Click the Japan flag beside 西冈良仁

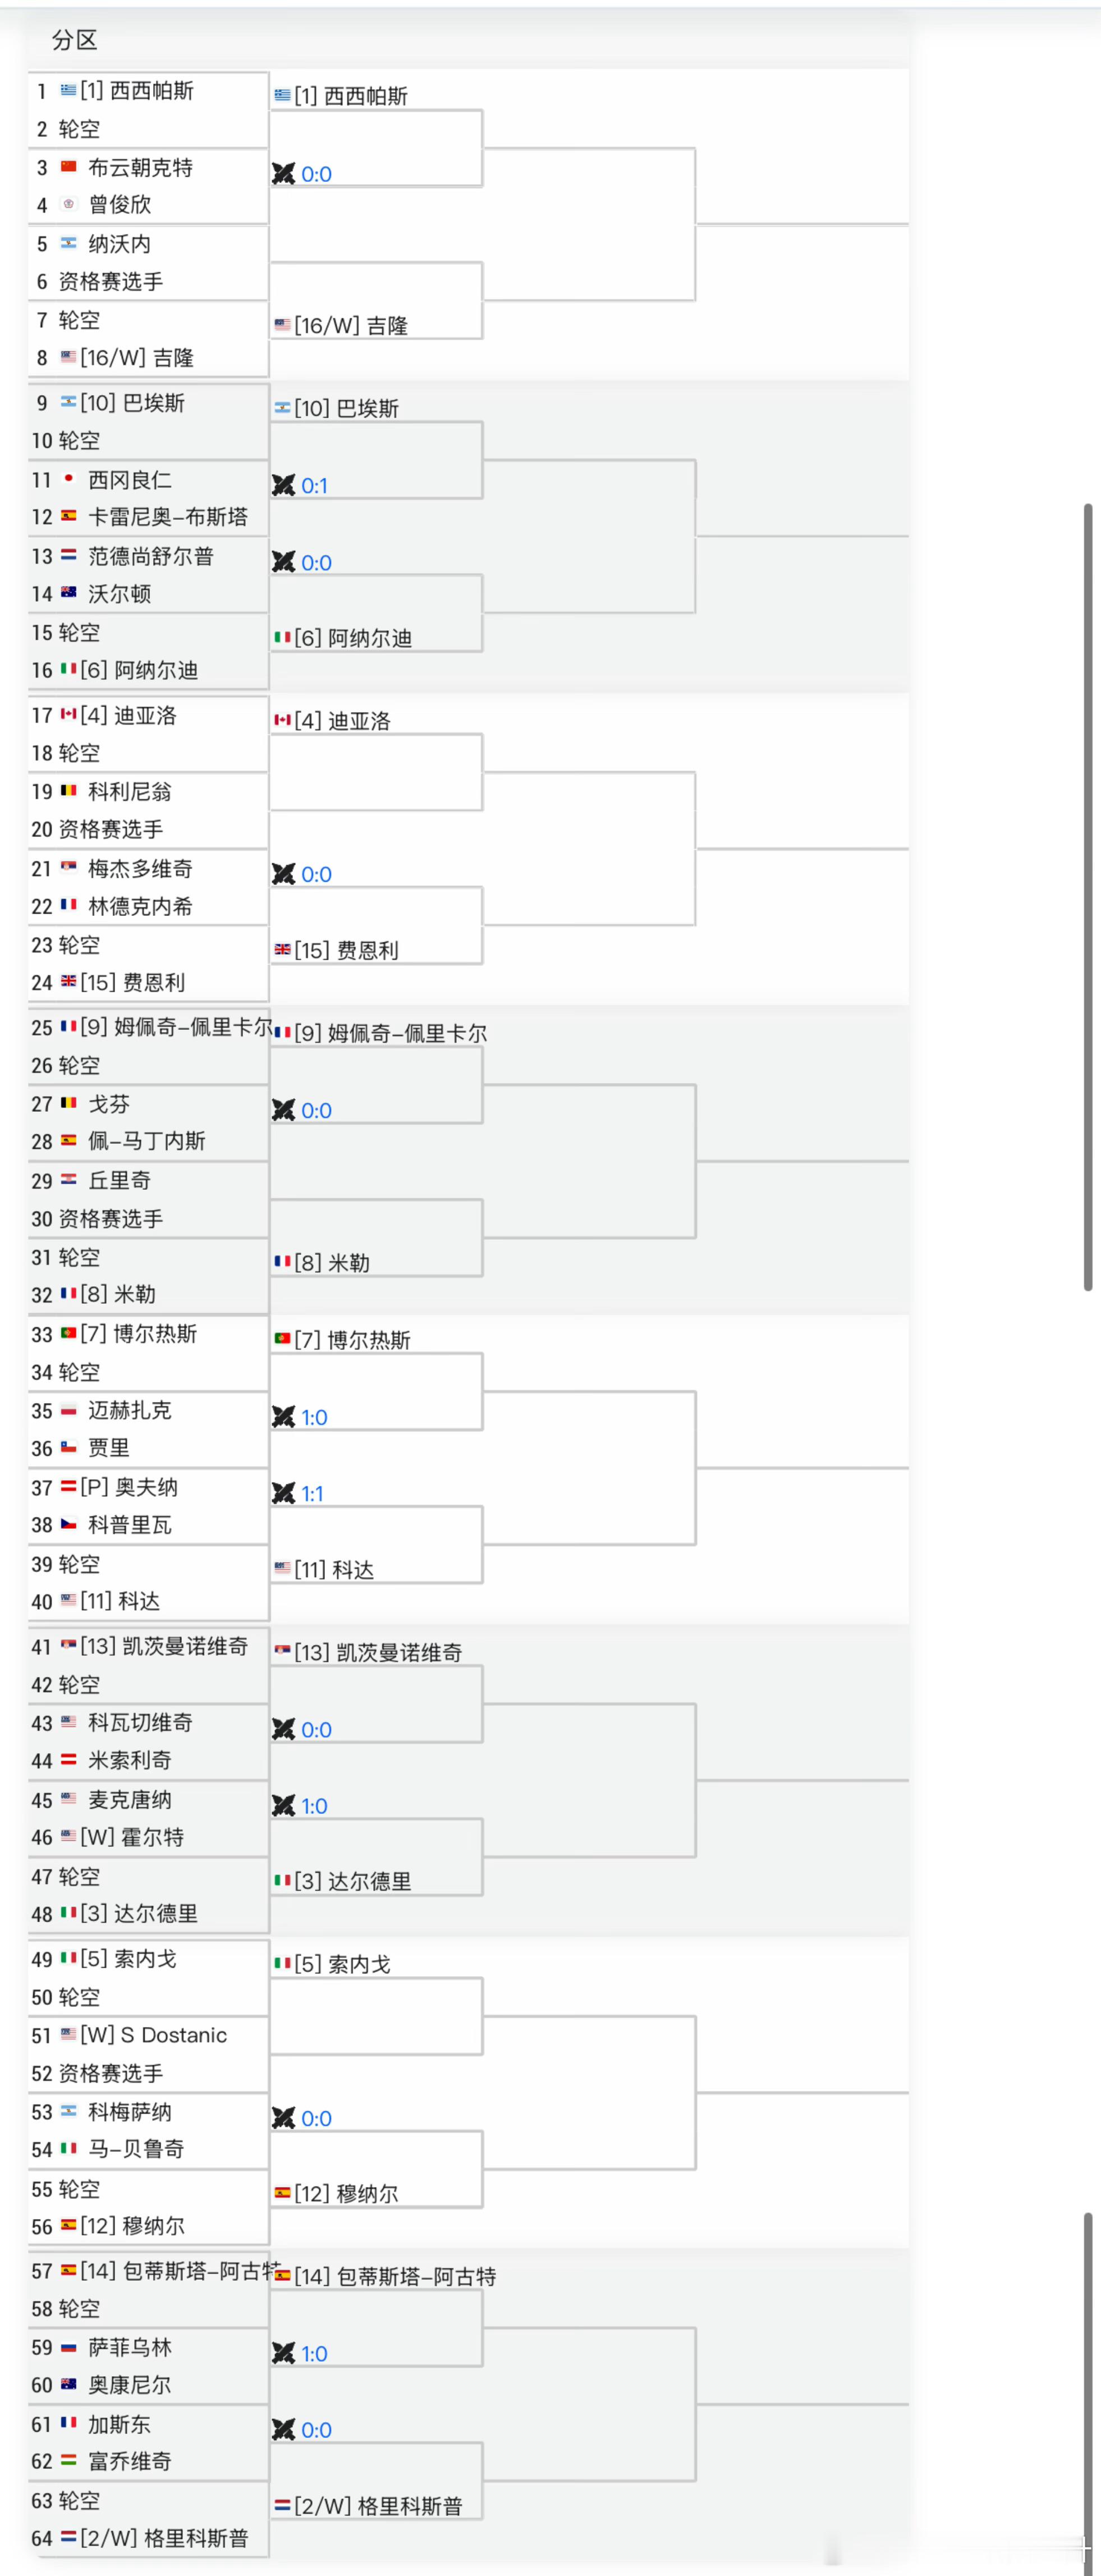coord(68,479)
